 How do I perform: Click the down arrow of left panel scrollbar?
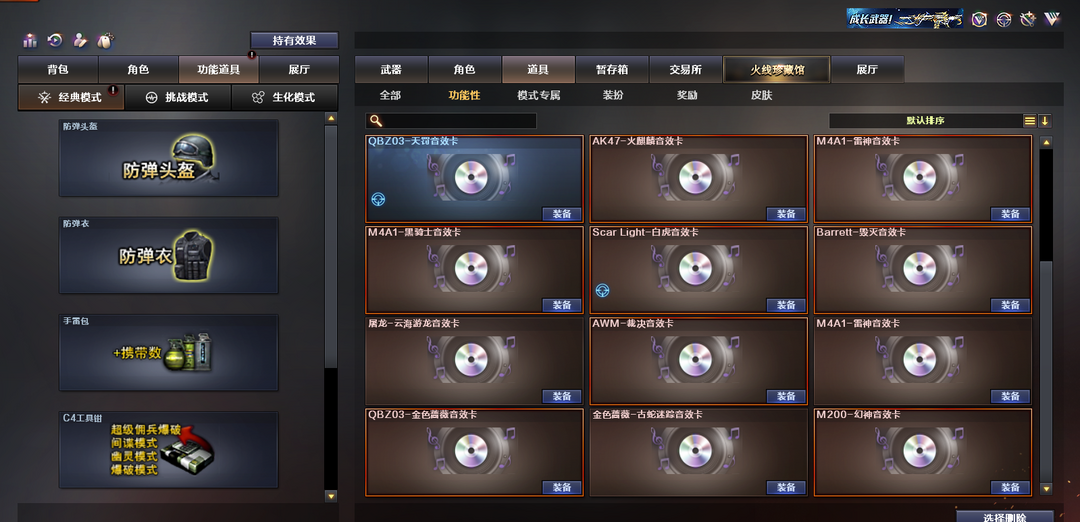331,495
